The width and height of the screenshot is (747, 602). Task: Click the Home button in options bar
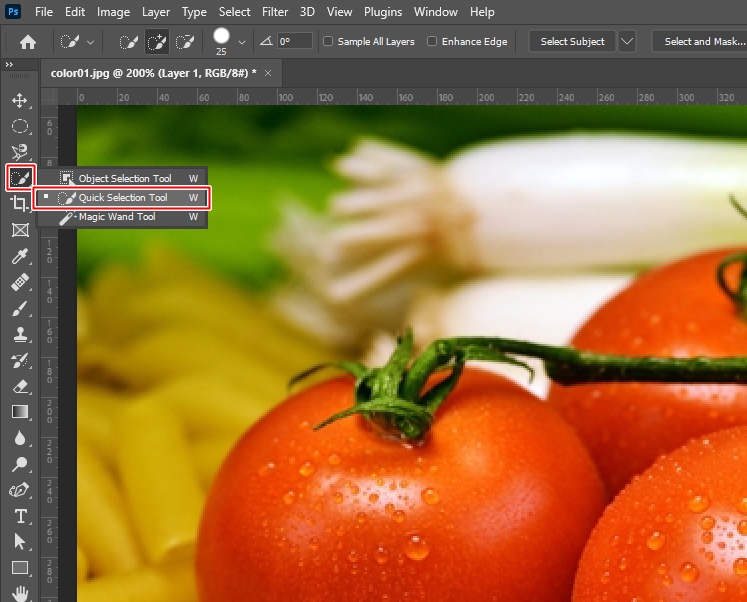tap(28, 42)
